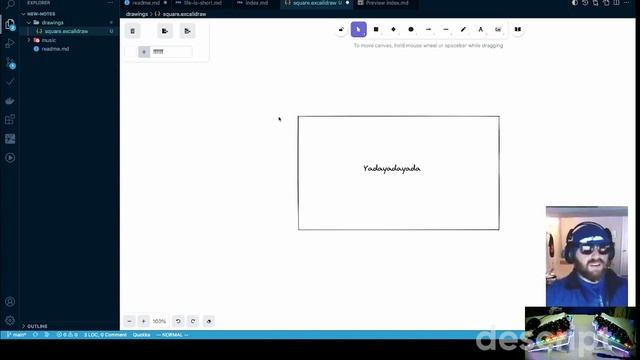The width and height of the screenshot is (640, 360).
Task: Open errors and warnings status item
Action: 67,335
